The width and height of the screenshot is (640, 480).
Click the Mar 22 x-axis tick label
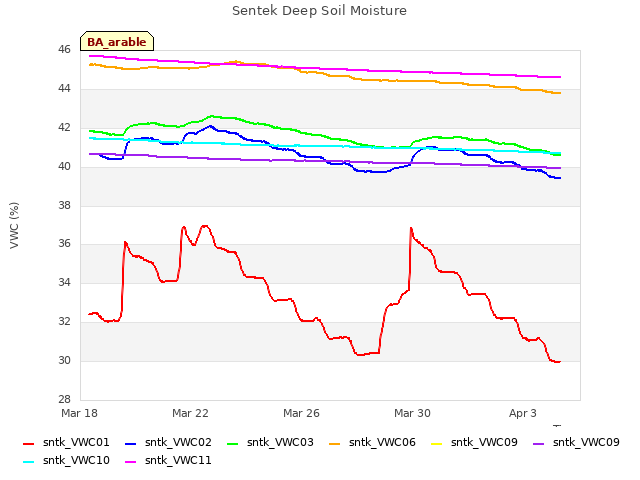pyautogui.click(x=190, y=413)
